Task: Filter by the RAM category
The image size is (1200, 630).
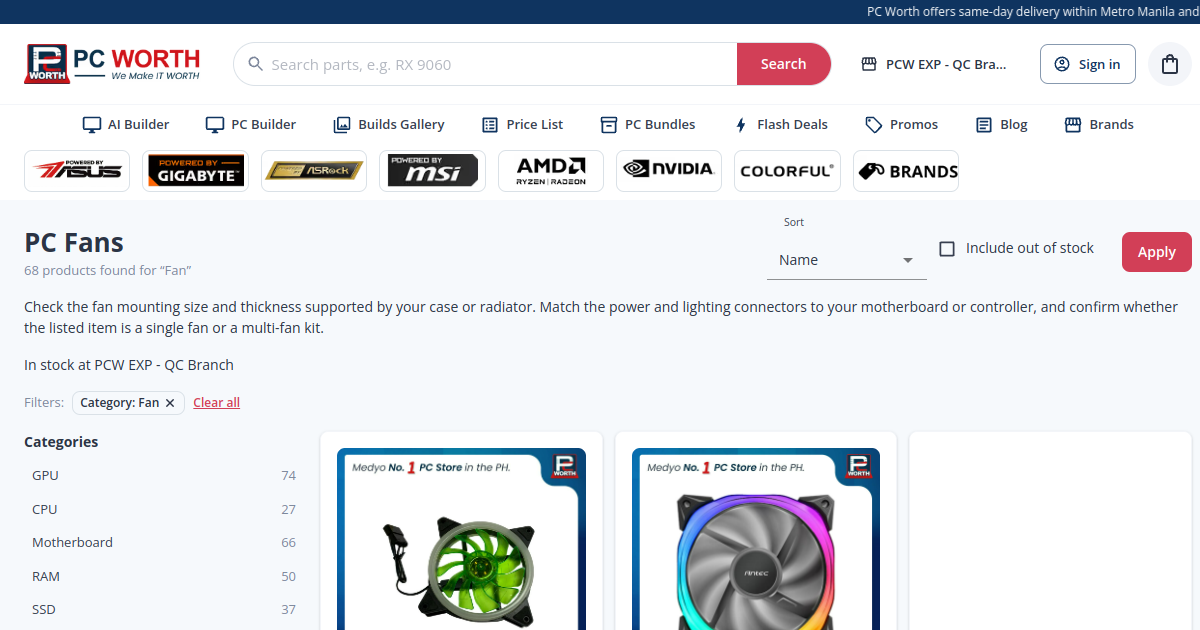Action: tap(164, 576)
